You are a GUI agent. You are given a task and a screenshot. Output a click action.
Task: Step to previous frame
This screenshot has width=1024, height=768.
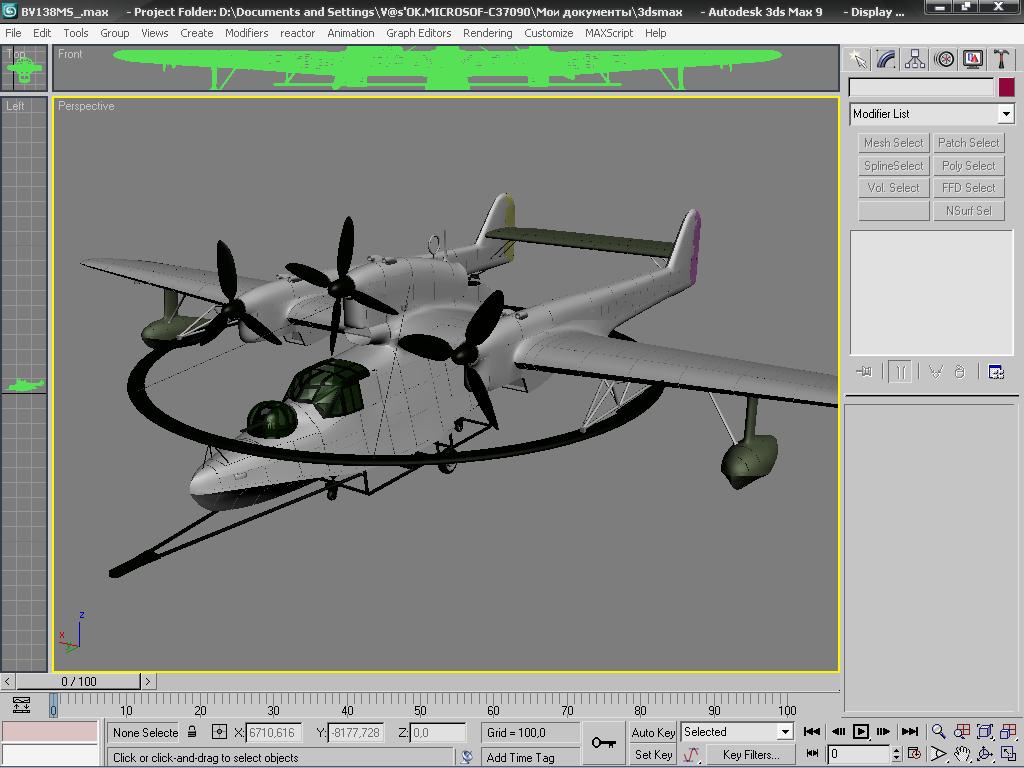point(838,731)
